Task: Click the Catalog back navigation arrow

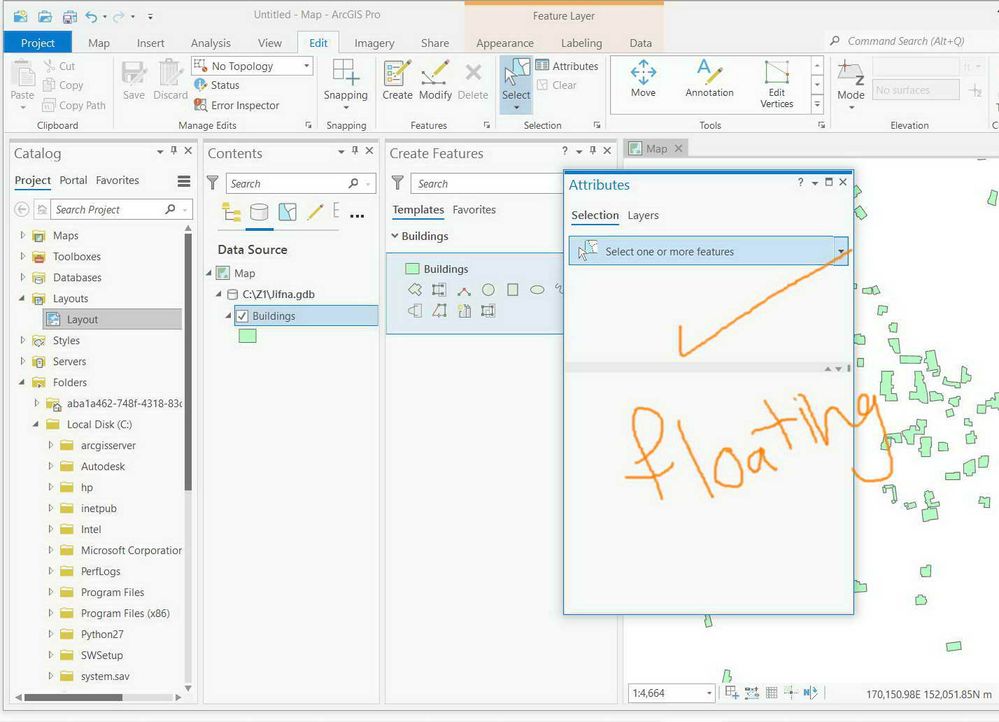Action: coord(22,209)
